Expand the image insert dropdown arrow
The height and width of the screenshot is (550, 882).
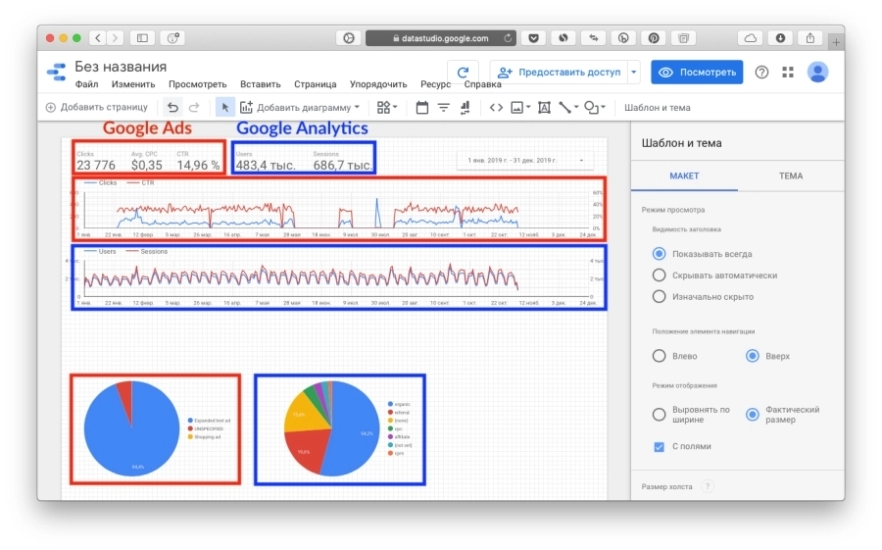click(528, 107)
